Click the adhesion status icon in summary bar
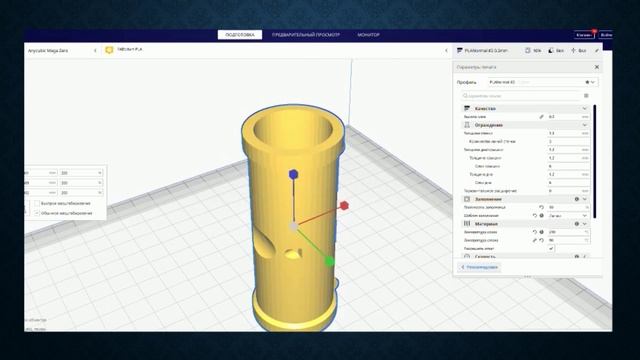The height and width of the screenshot is (360, 640). [x=573, y=50]
